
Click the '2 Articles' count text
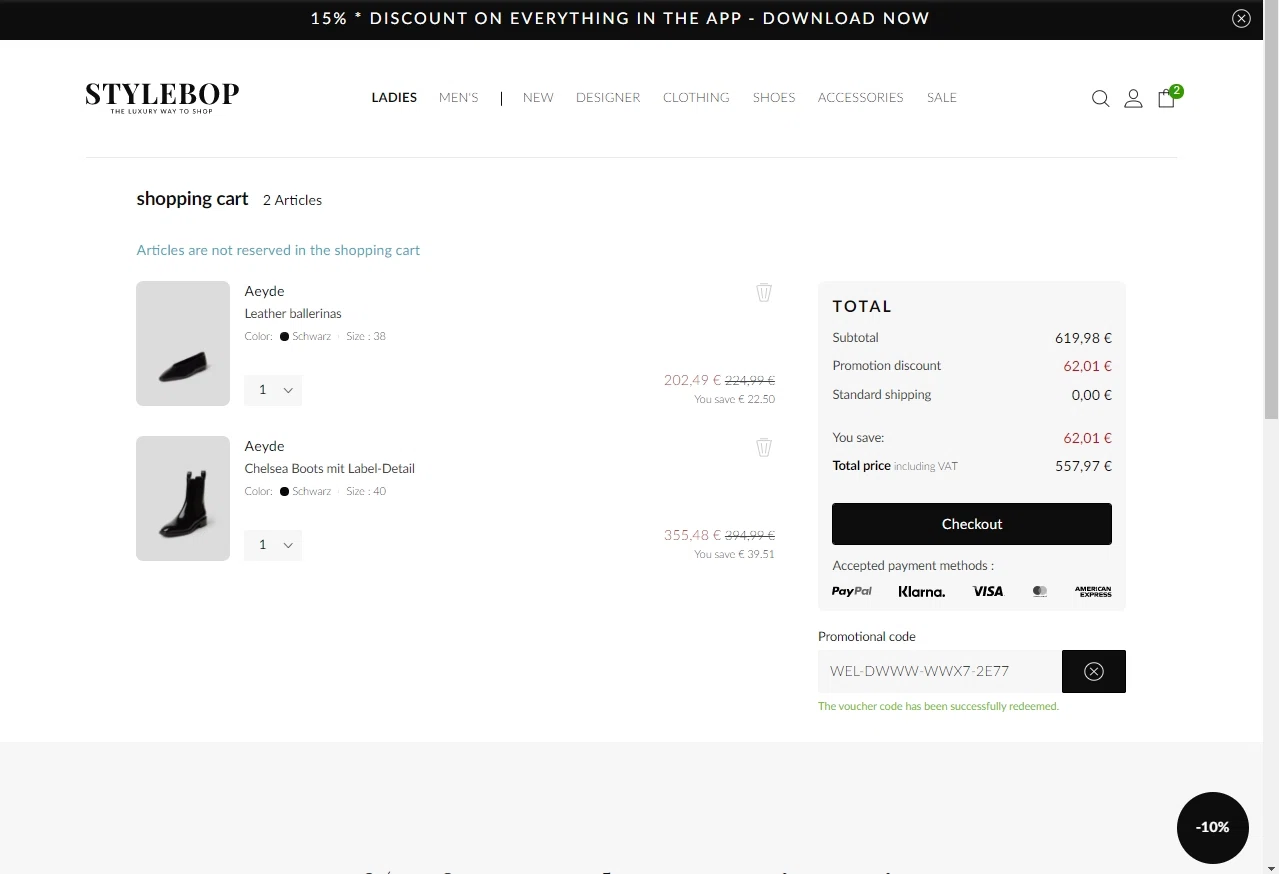[x=292, y=200]
